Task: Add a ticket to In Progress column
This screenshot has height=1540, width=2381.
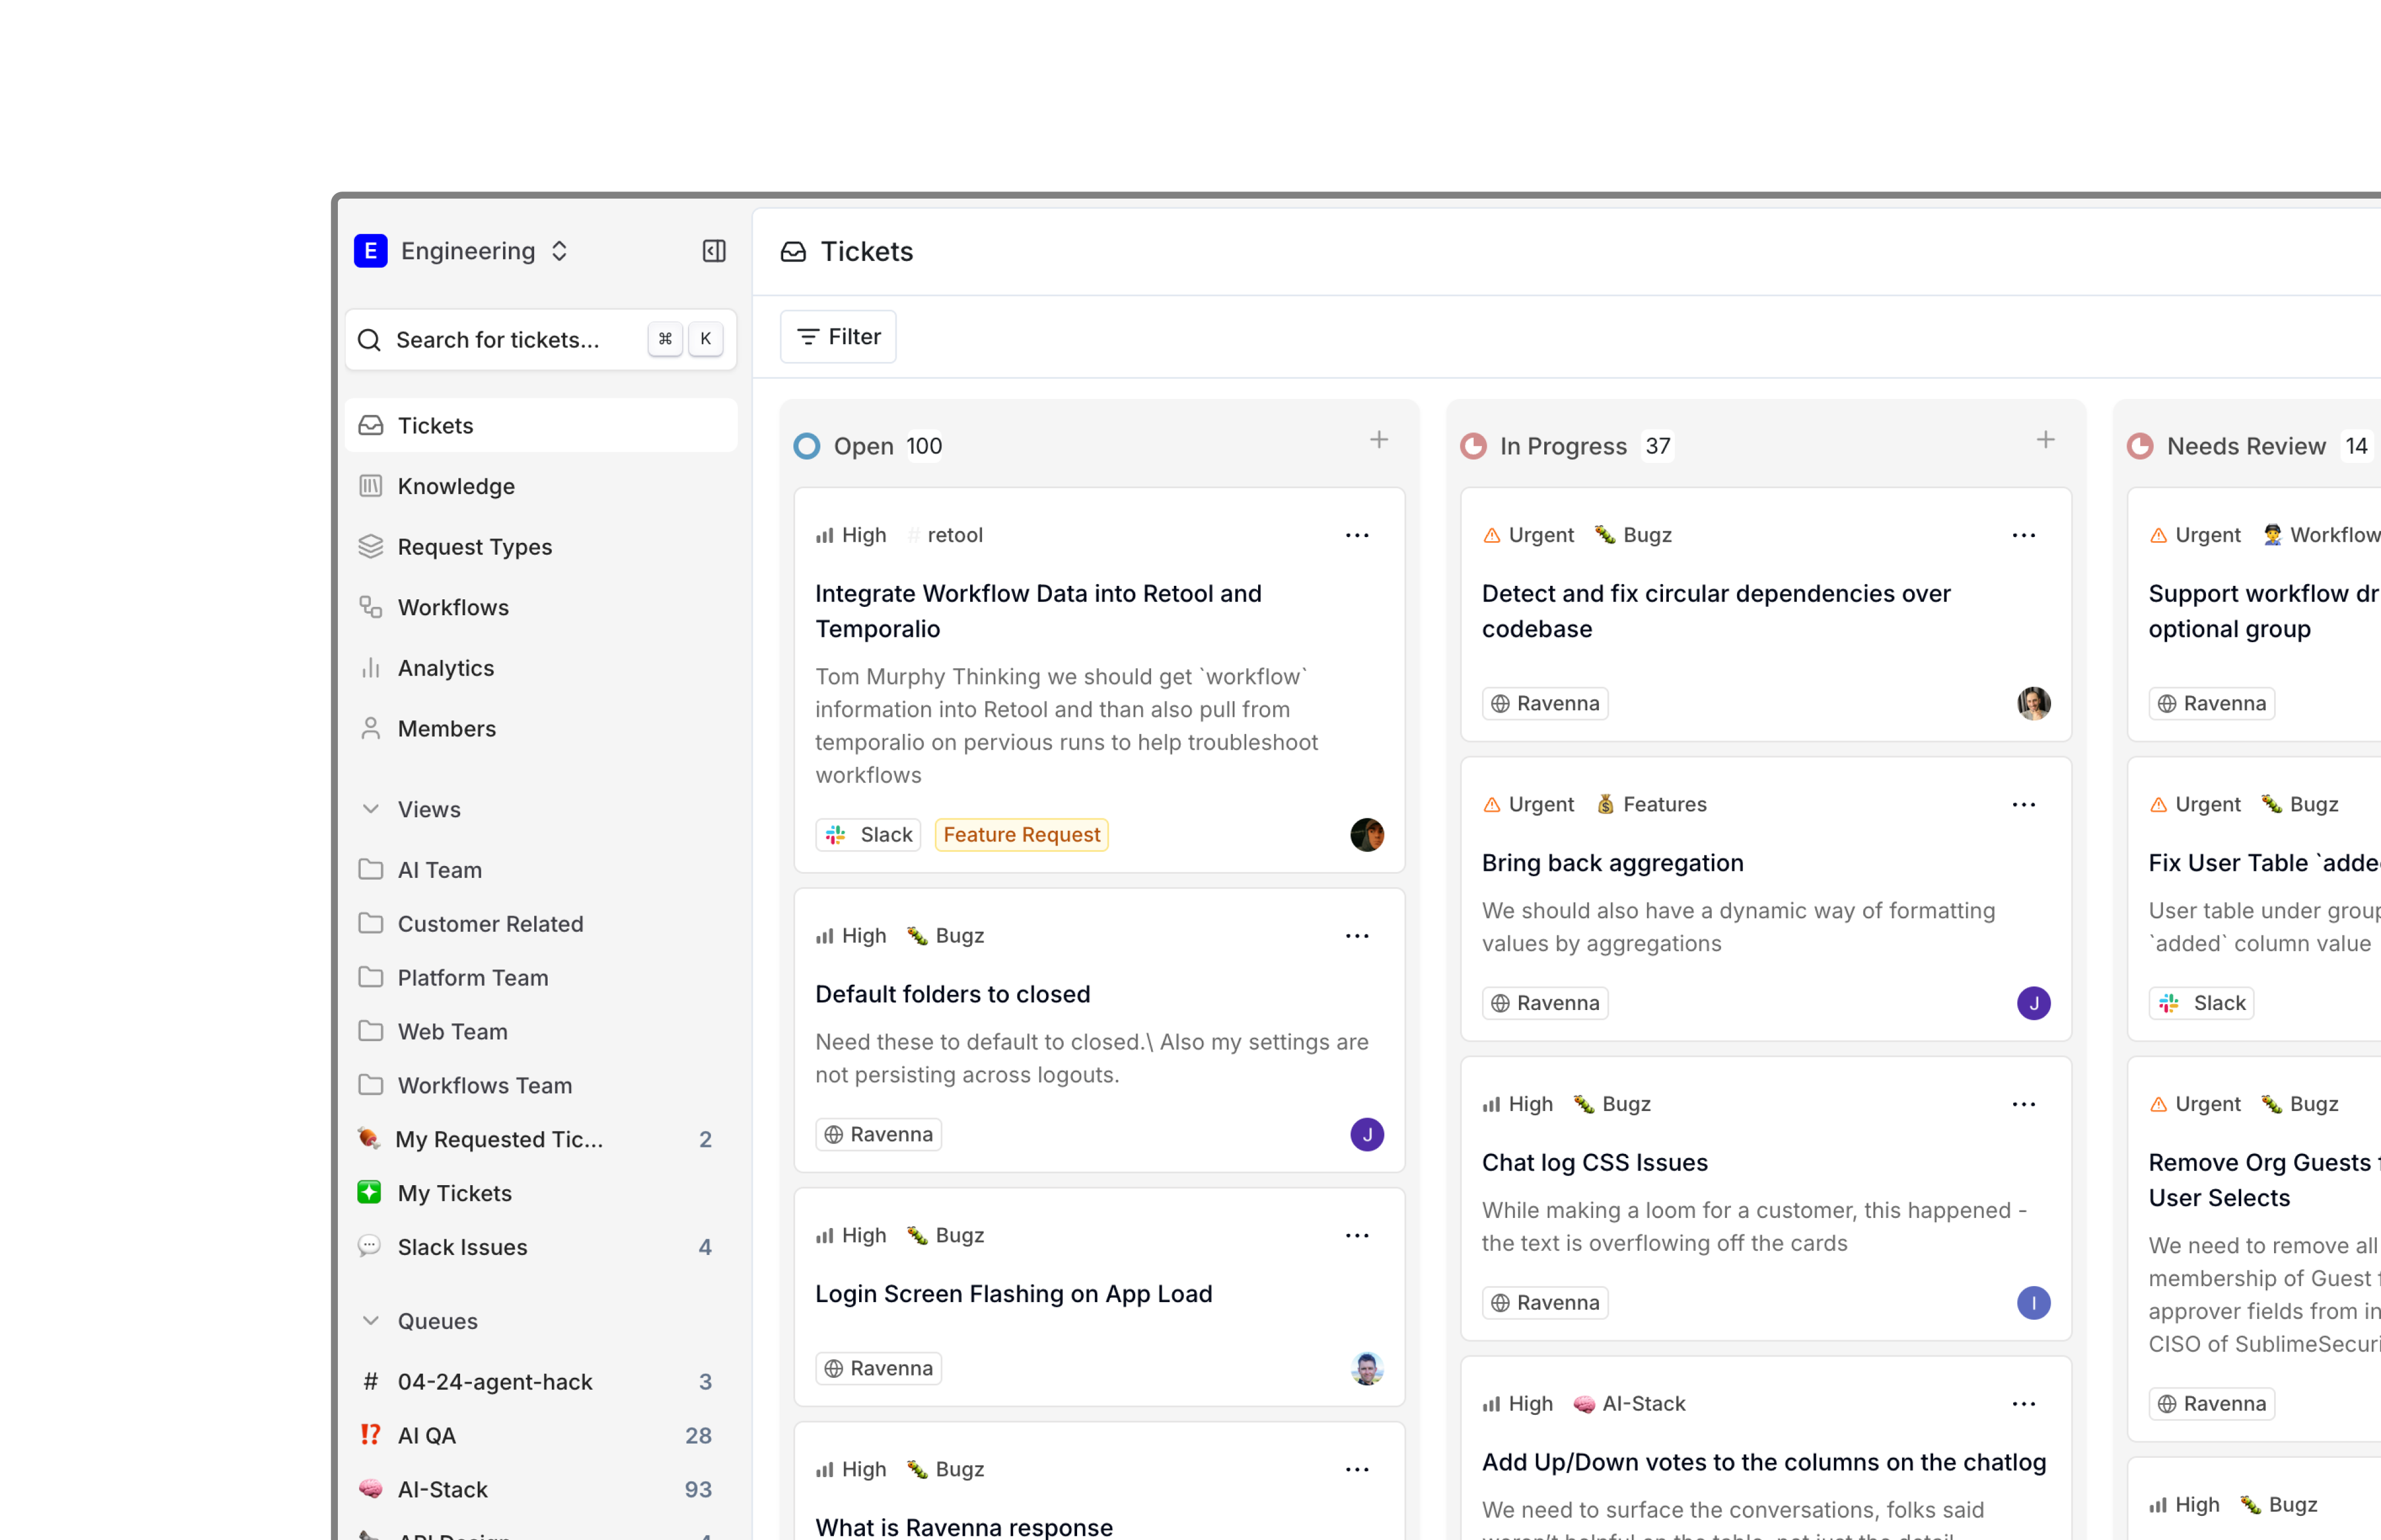Action: click(2046, 440)
